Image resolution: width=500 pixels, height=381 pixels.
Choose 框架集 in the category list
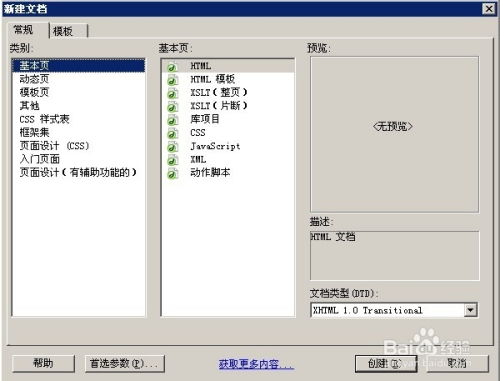point(34,132)
